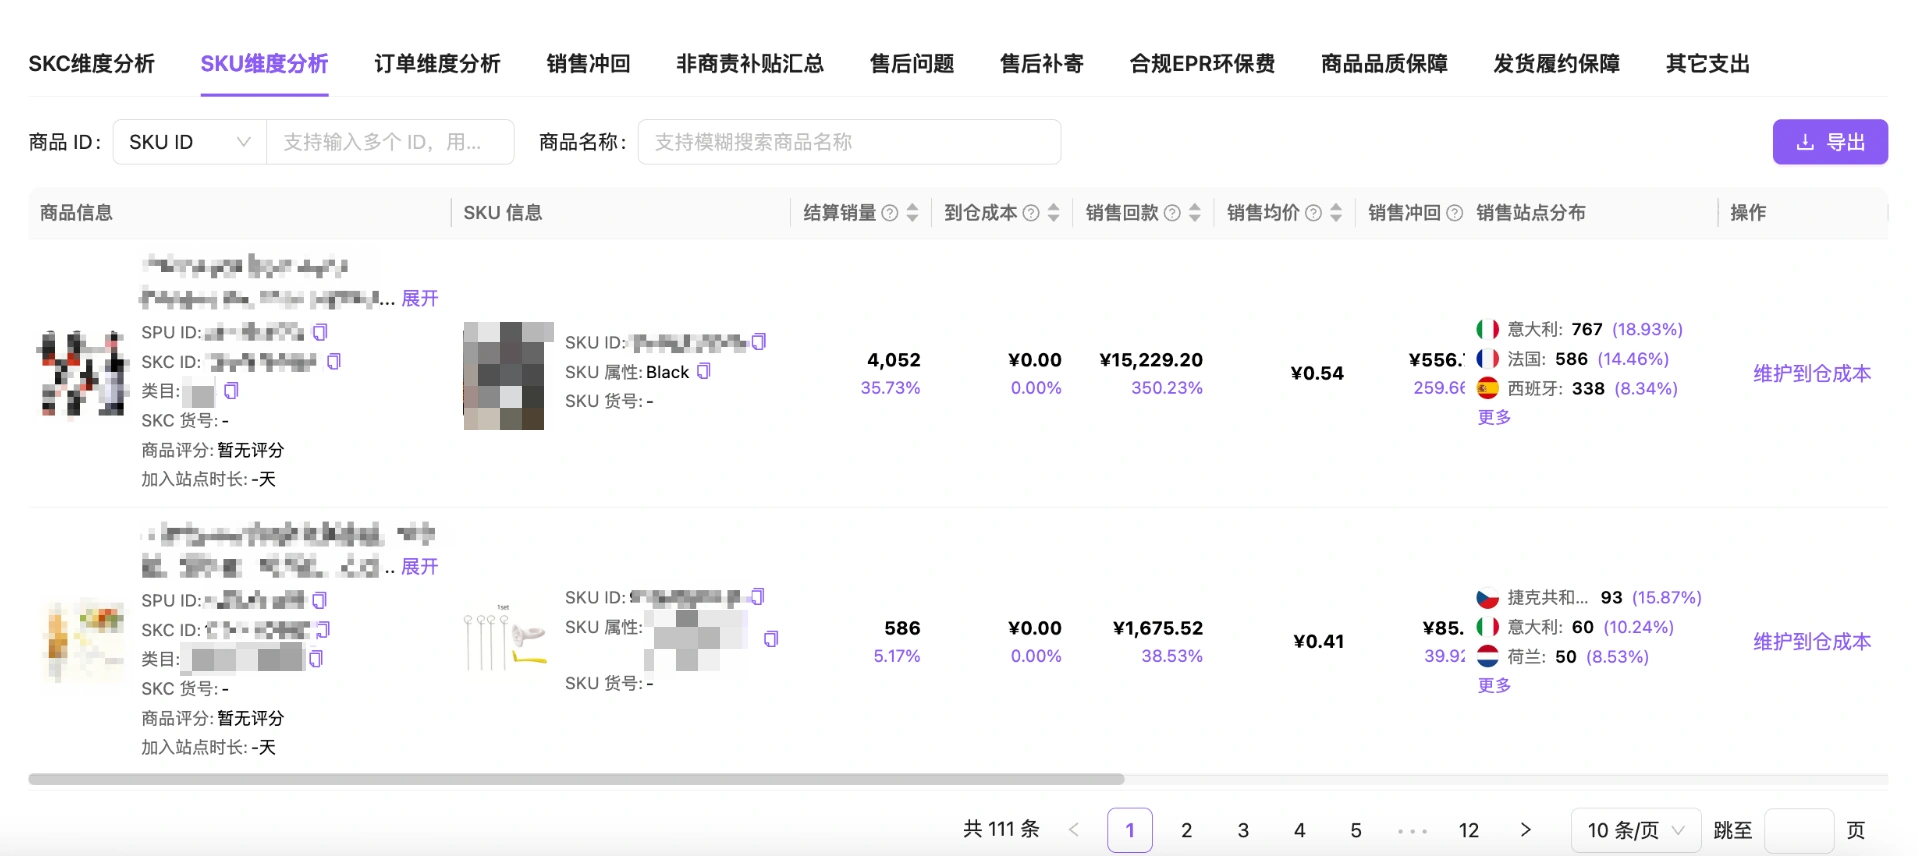Sort by 到仓成本 column
Screen dimensions: 1918x856
(1053, 213)
